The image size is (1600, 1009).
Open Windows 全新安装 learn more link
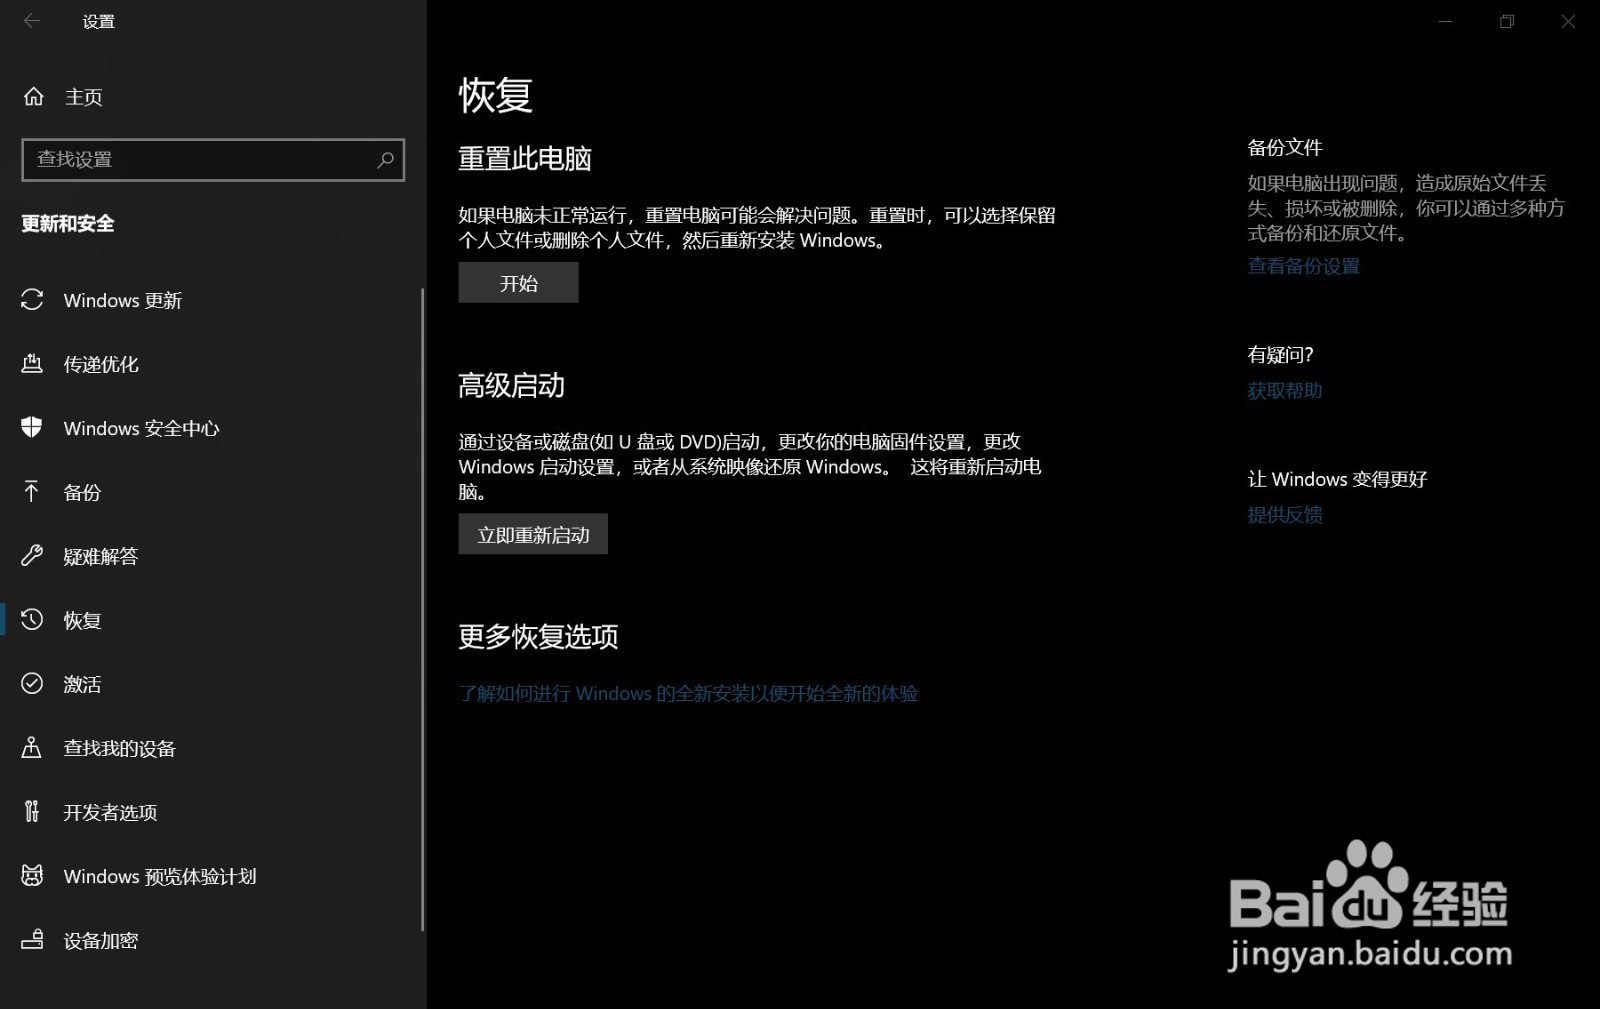[688, 693]
